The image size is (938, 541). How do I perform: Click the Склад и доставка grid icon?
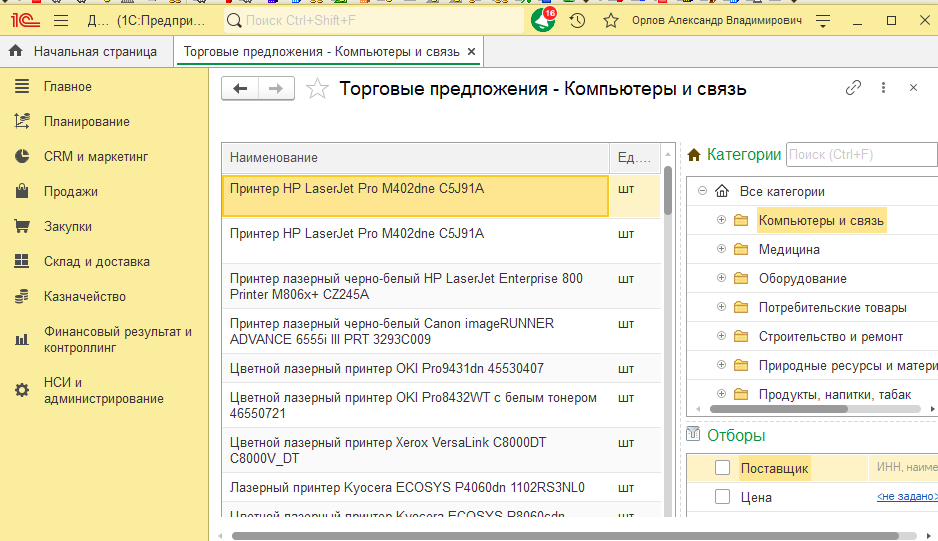pyautogui.click(x=22, y=261)
